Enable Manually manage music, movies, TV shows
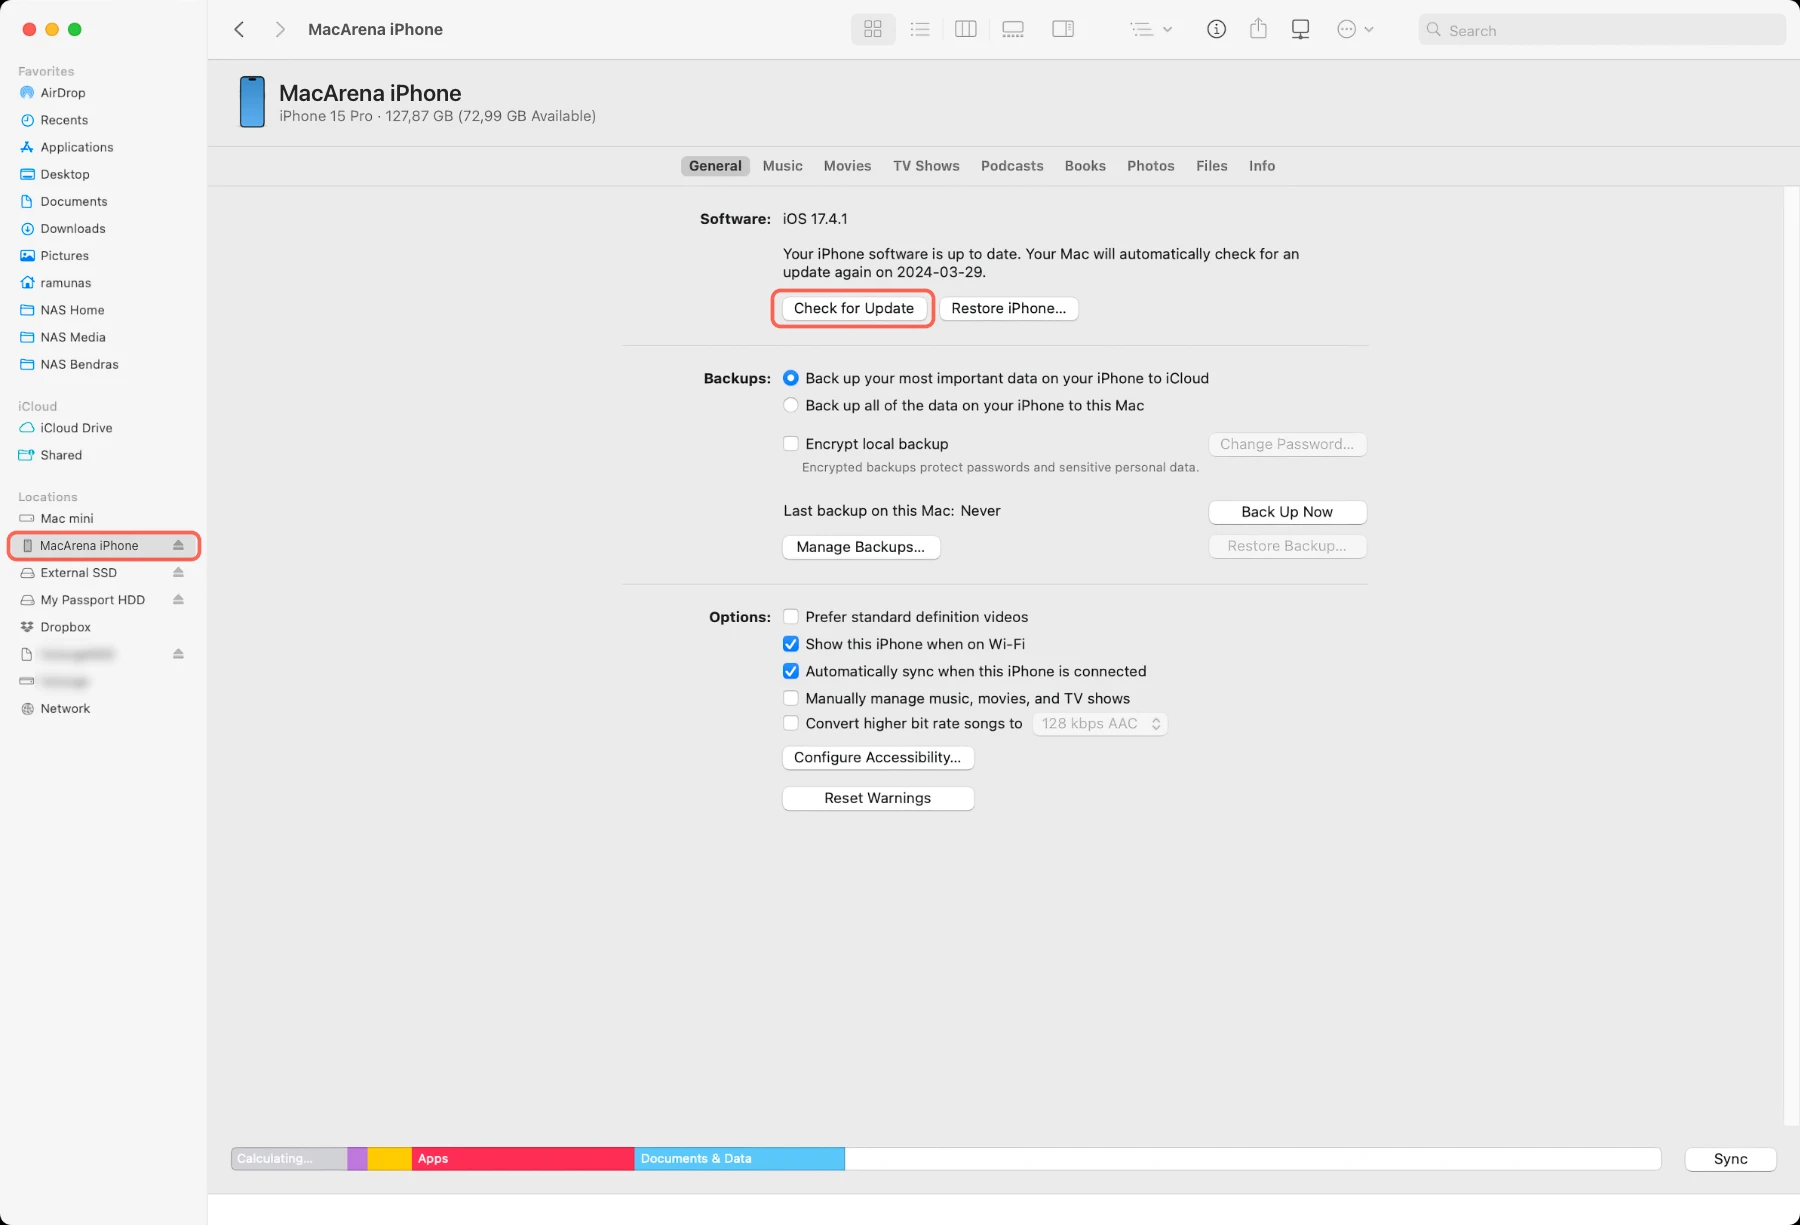This screenshot has width=1800, height=1225. [791, 698]
